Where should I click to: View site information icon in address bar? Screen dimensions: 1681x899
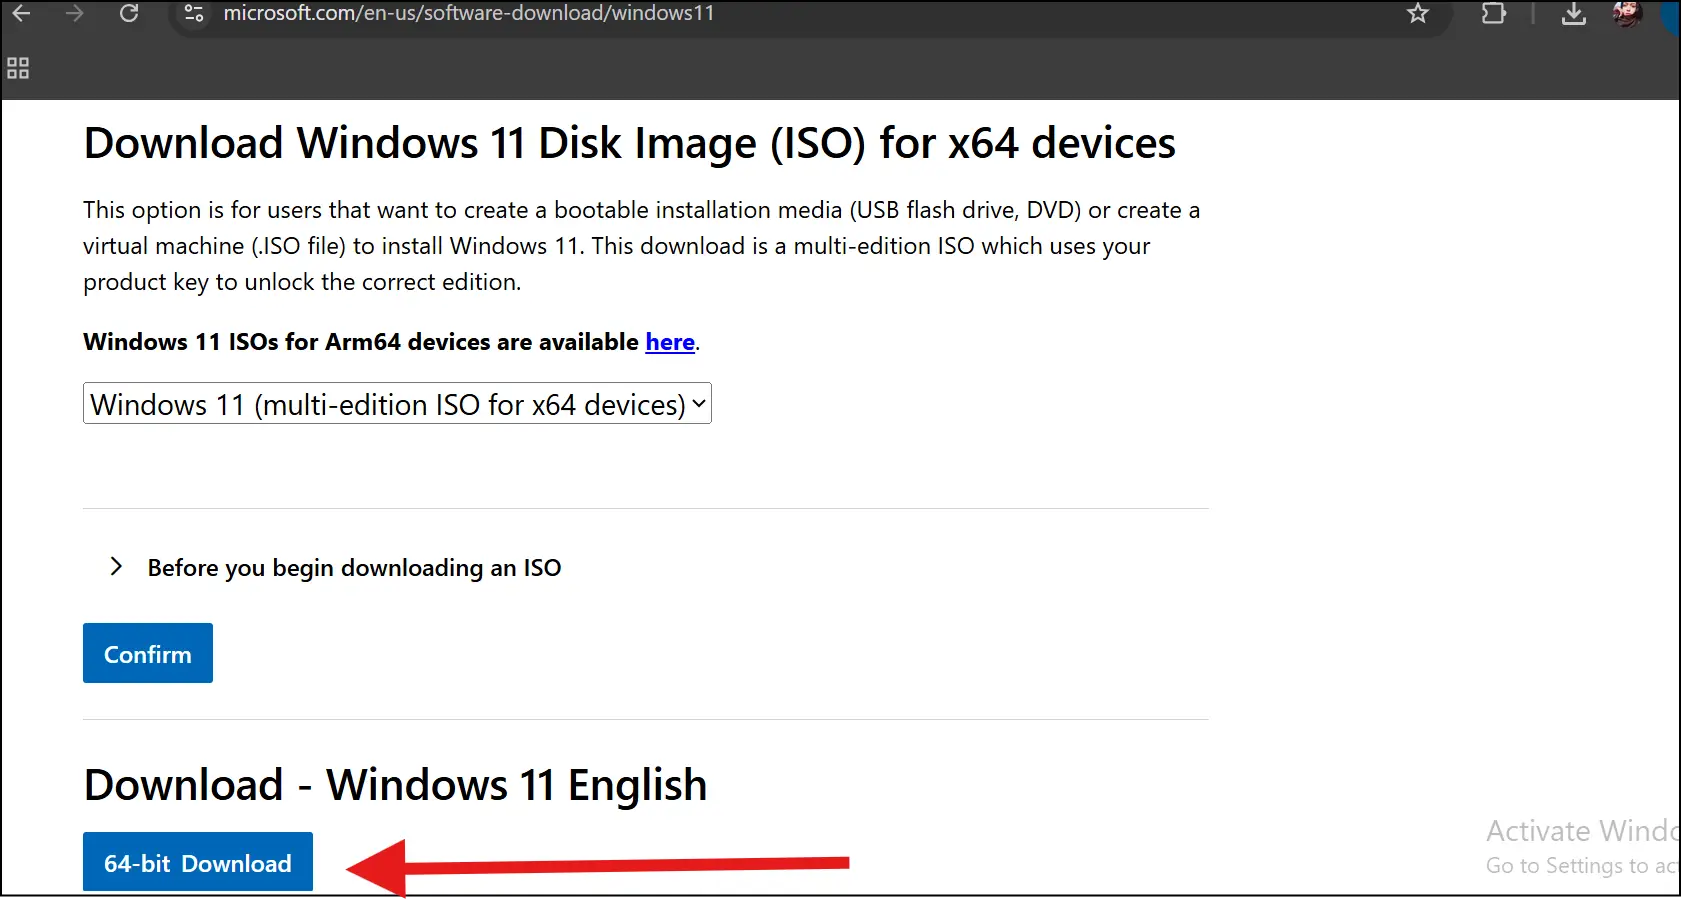pos(194,14)
